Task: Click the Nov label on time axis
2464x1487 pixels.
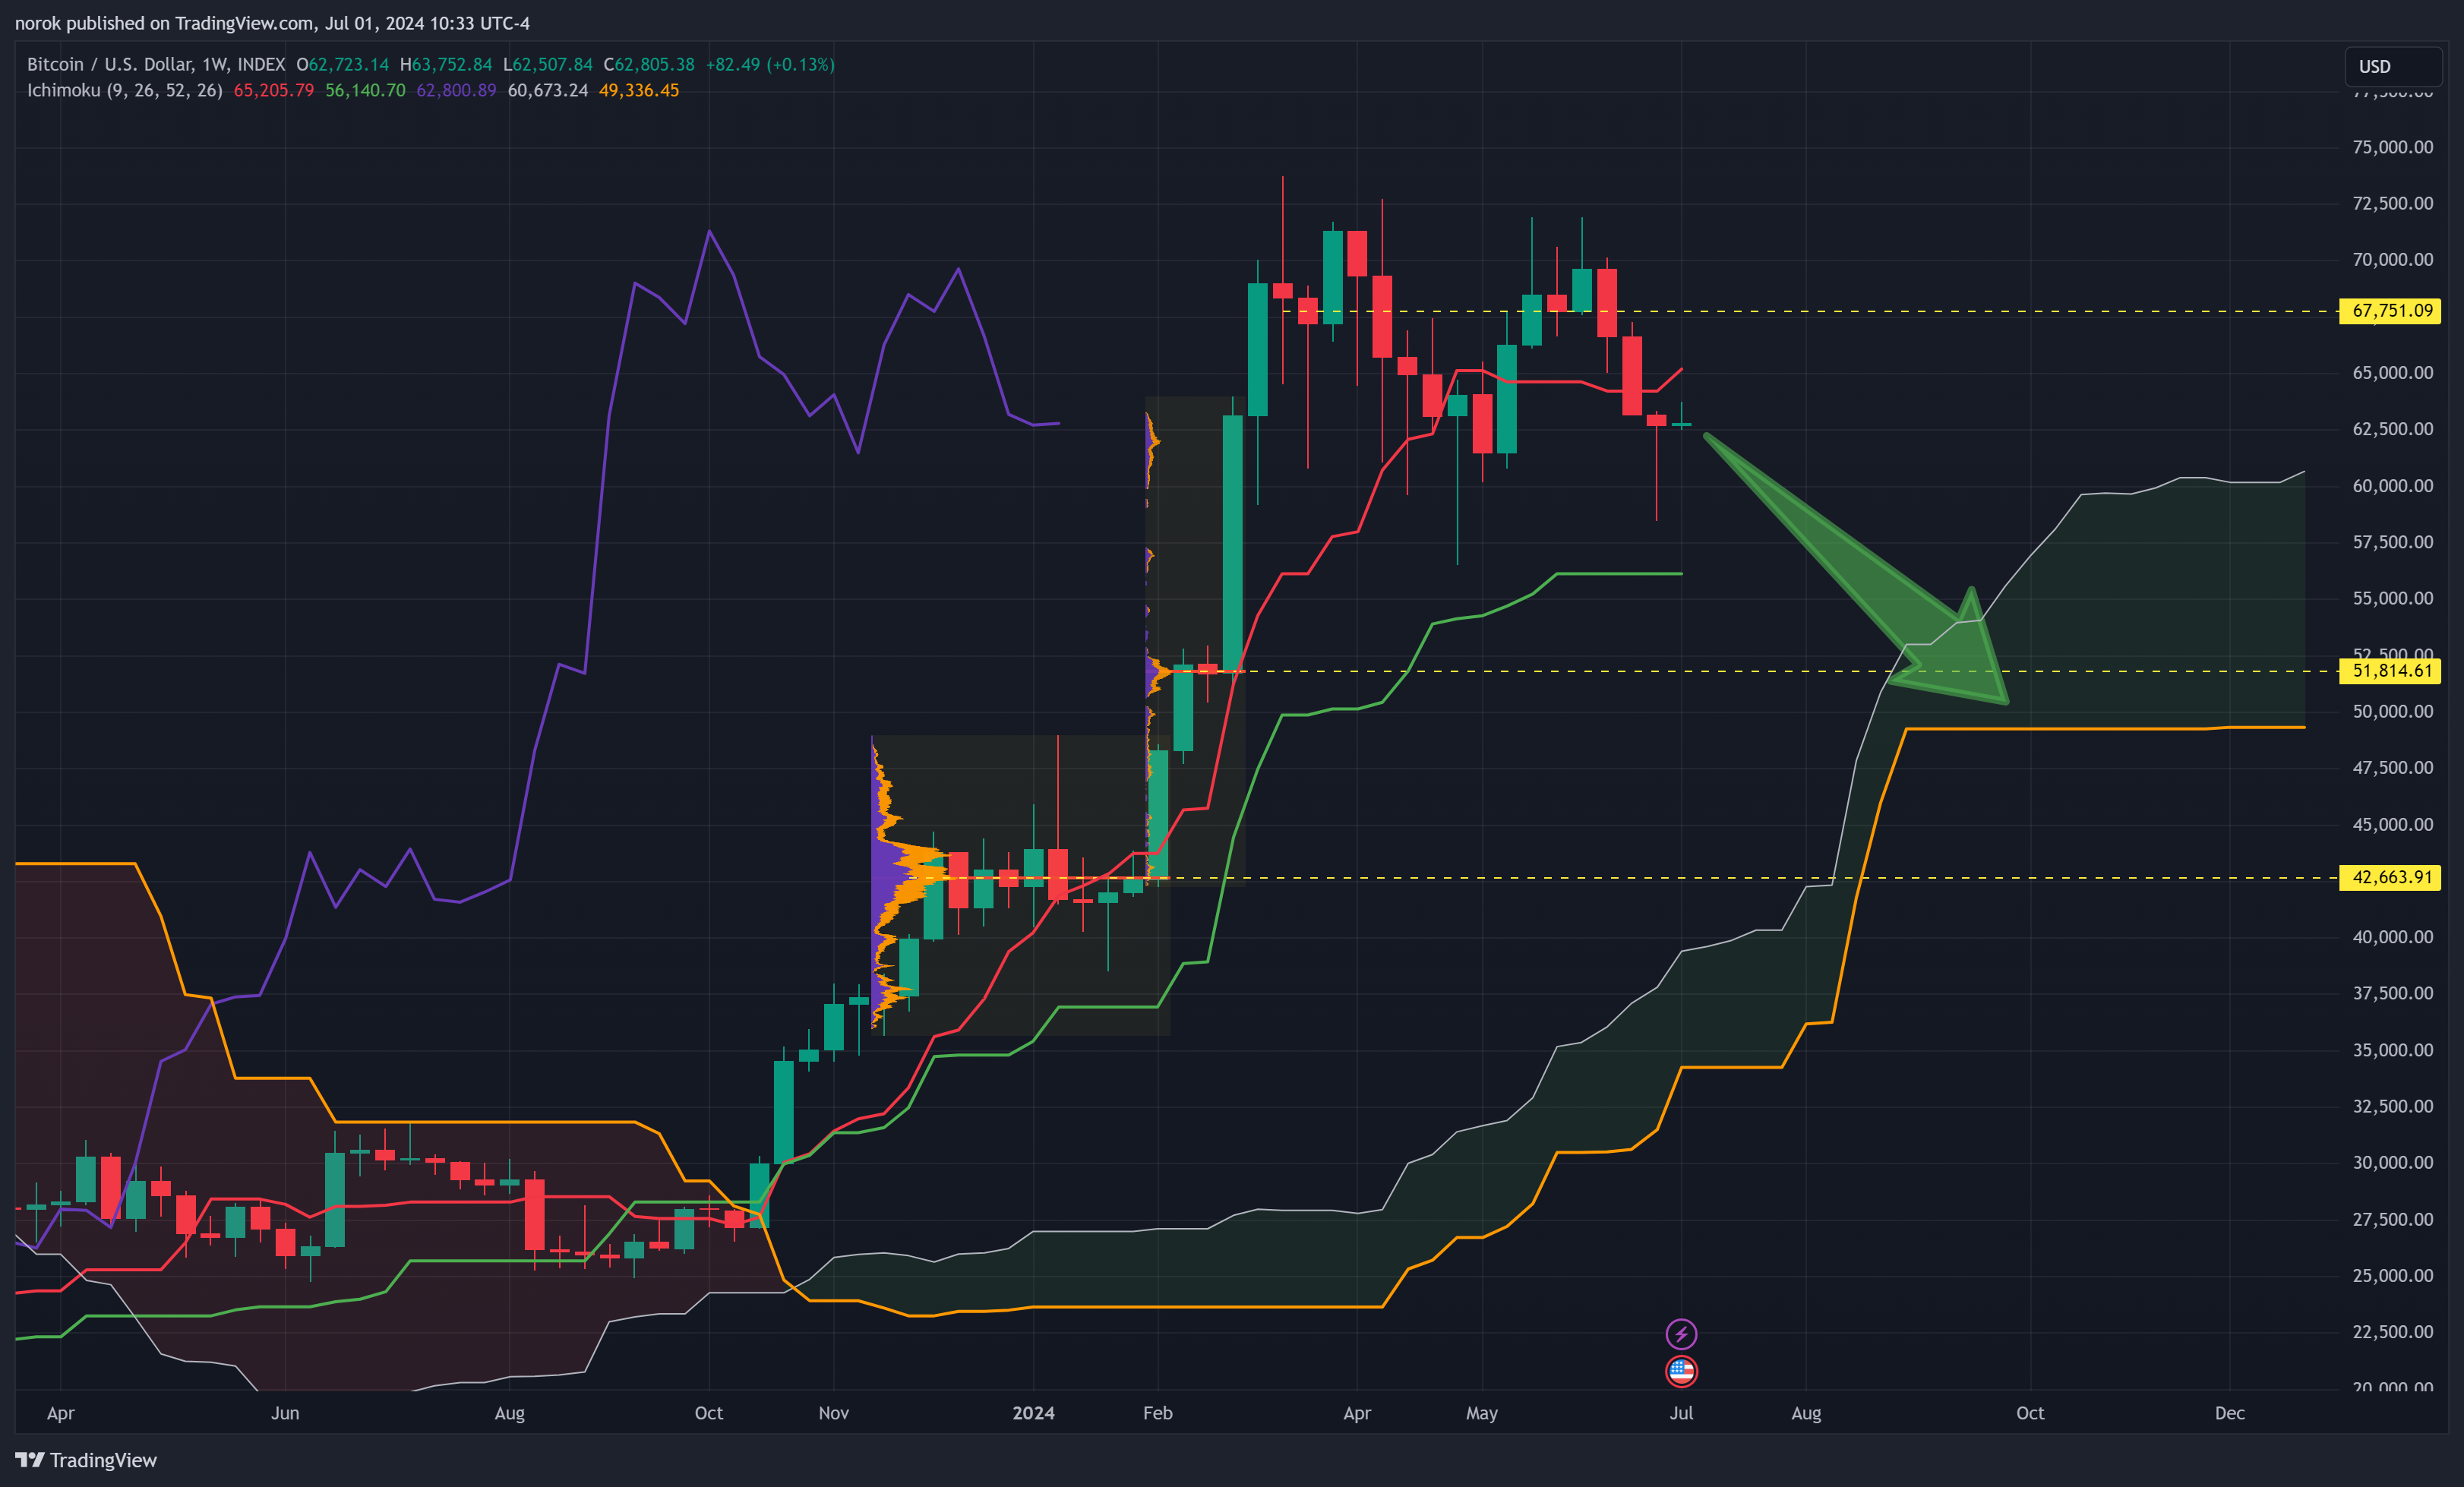Action: coord(833,1413)
